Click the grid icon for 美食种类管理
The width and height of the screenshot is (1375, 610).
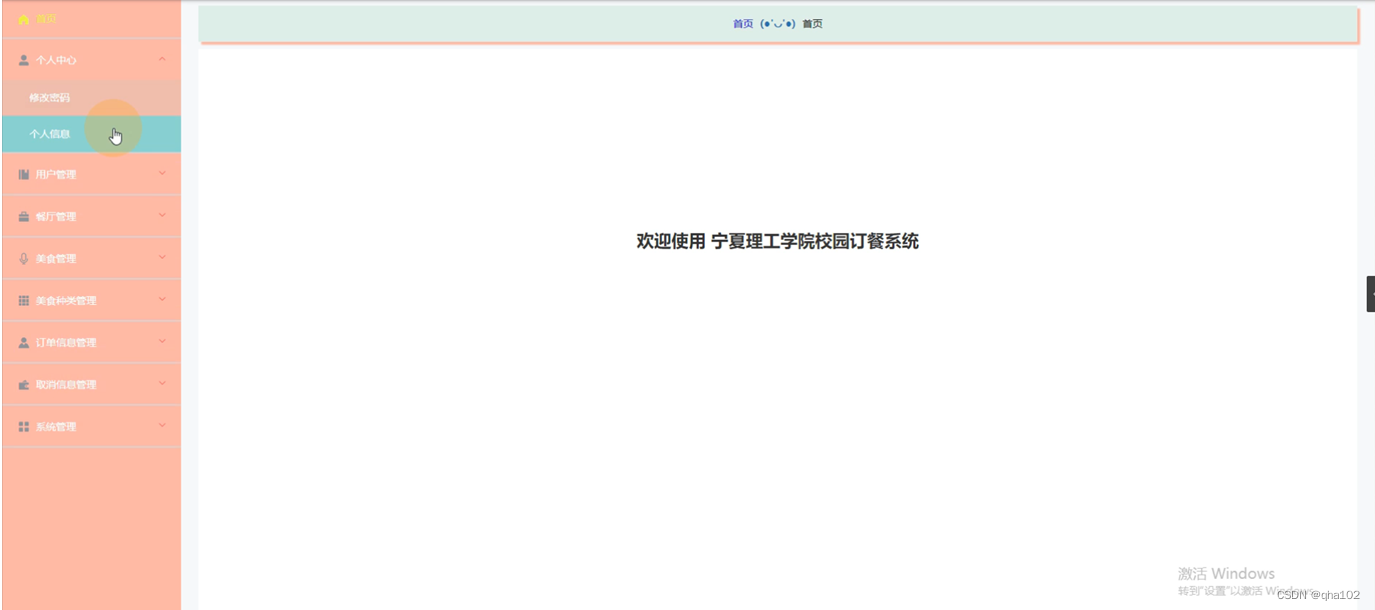24,300
